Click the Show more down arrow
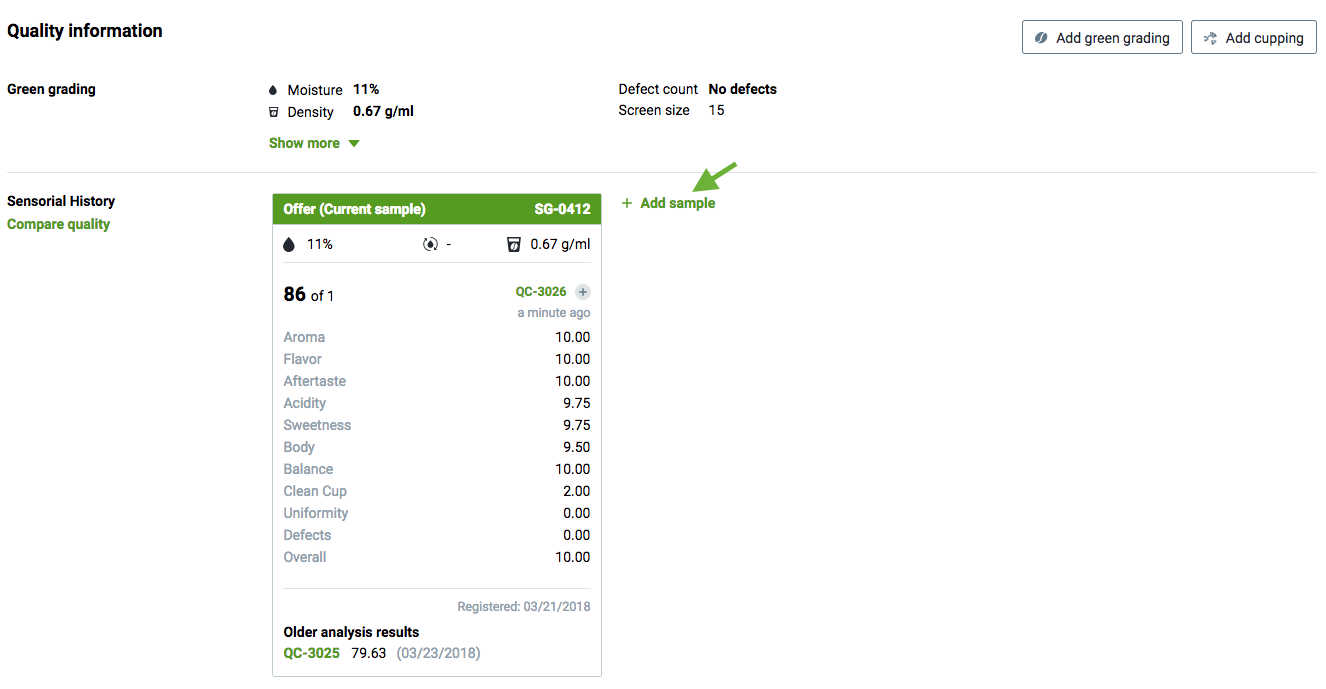The image size is (1326, 689). click(353, 143)
